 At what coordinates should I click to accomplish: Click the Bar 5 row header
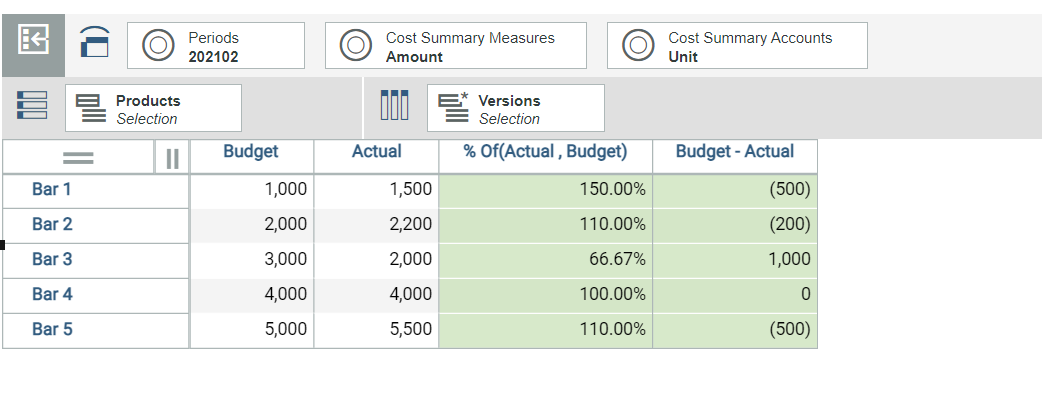coord(96,329)
